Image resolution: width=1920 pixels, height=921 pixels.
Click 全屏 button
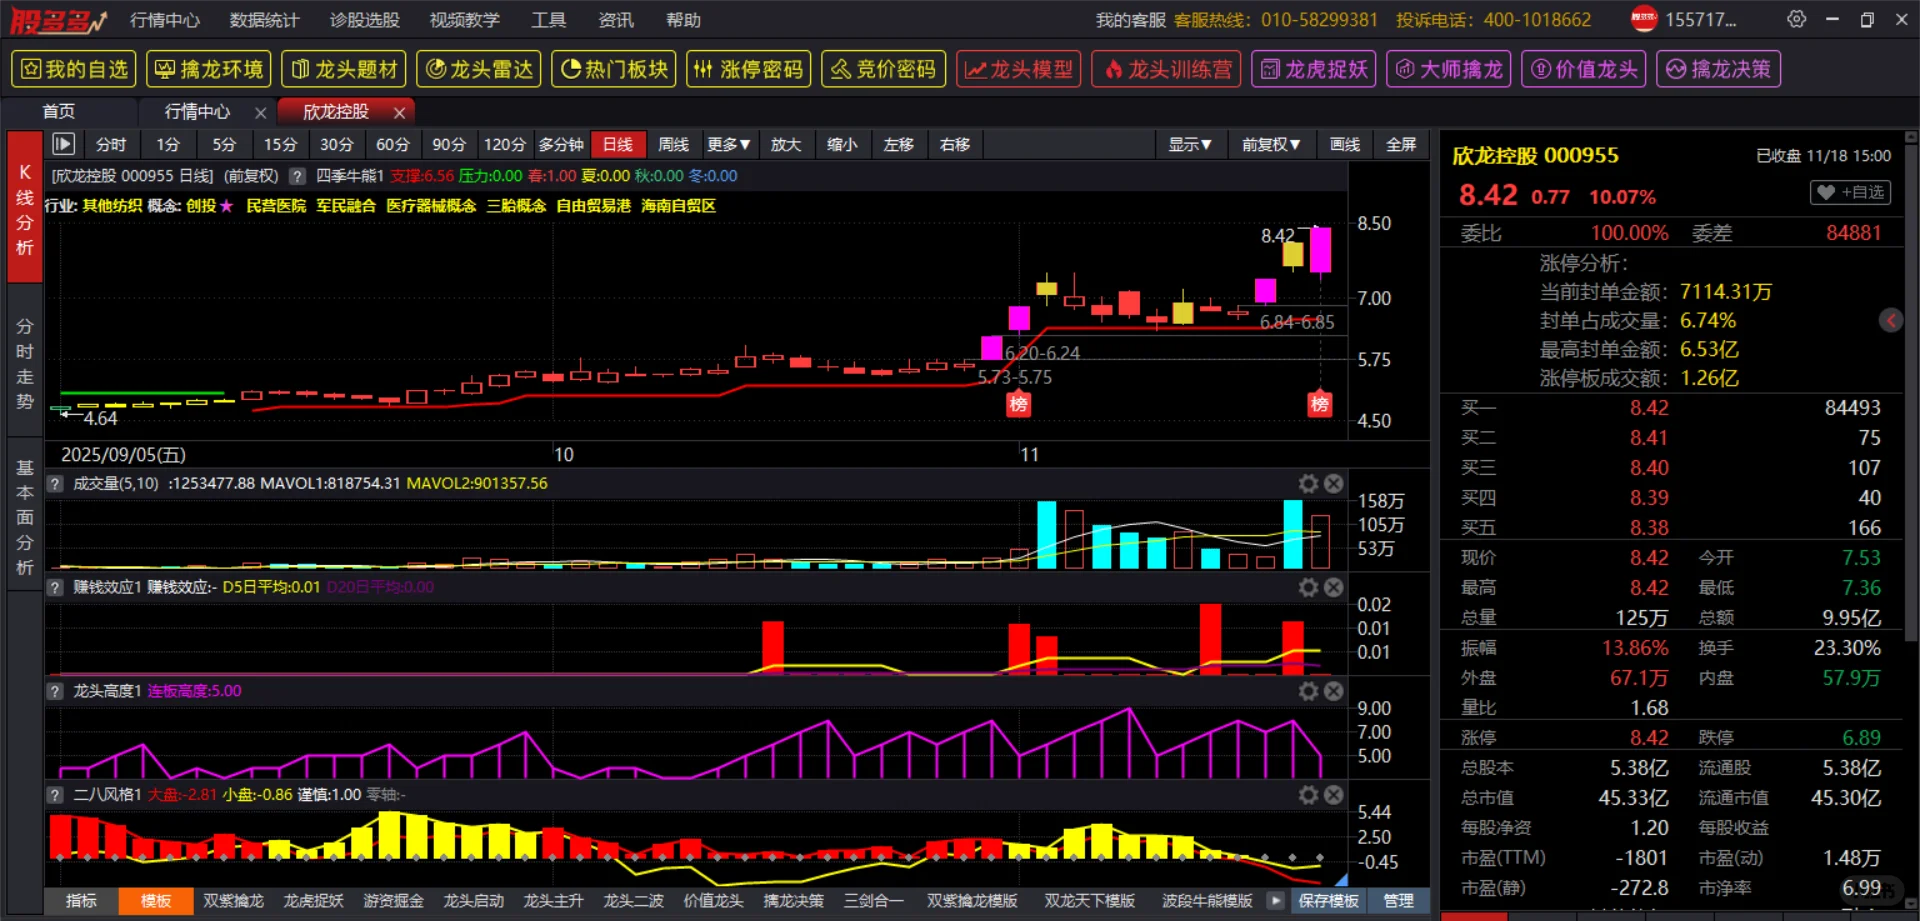[1401, 145]
